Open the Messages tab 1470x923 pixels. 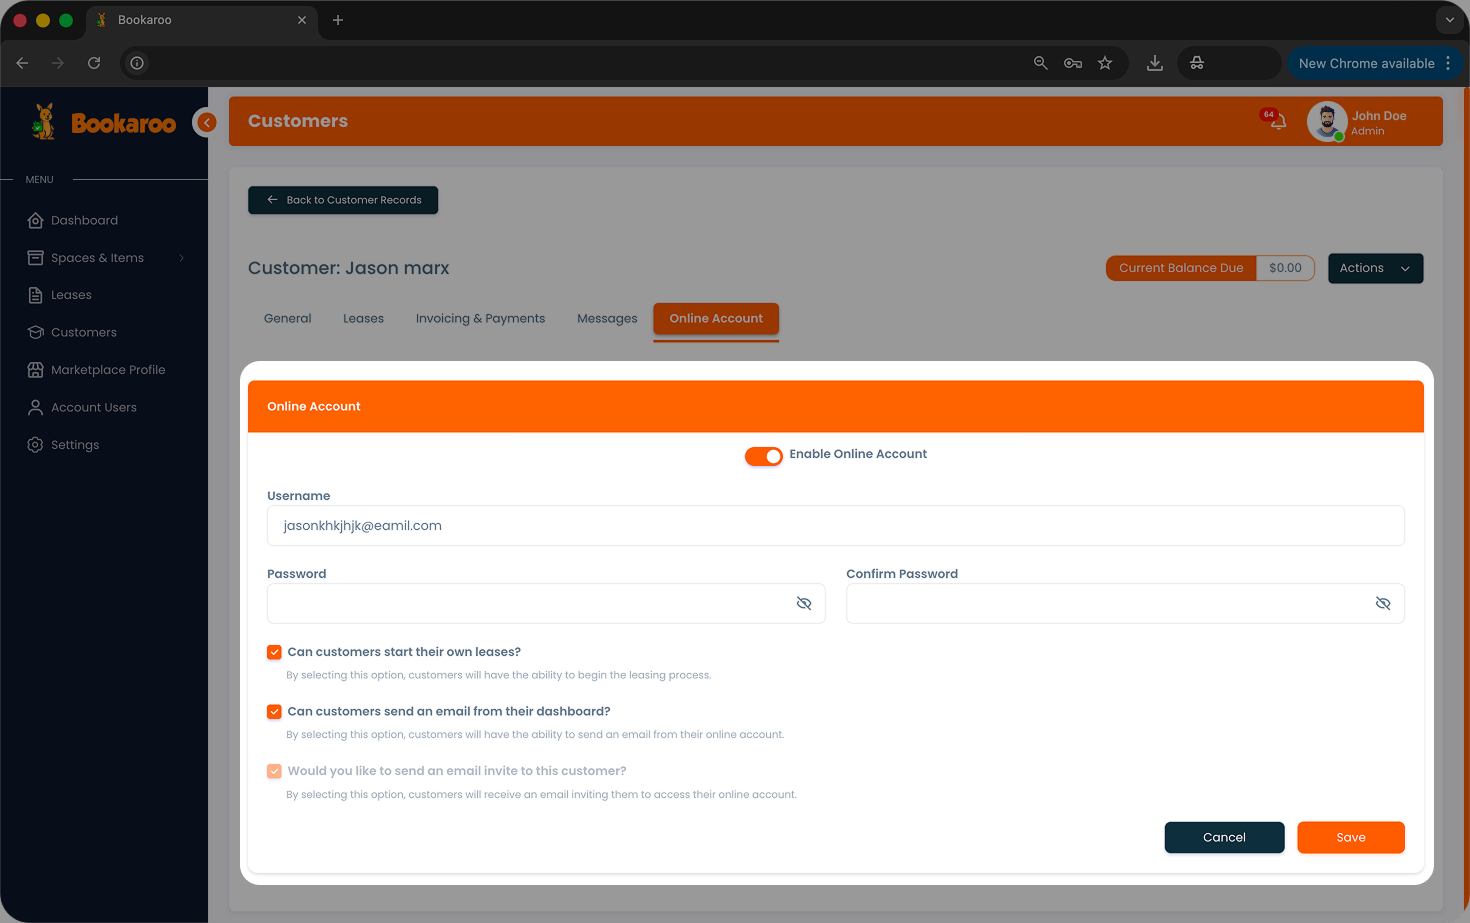tap(607, 318)
